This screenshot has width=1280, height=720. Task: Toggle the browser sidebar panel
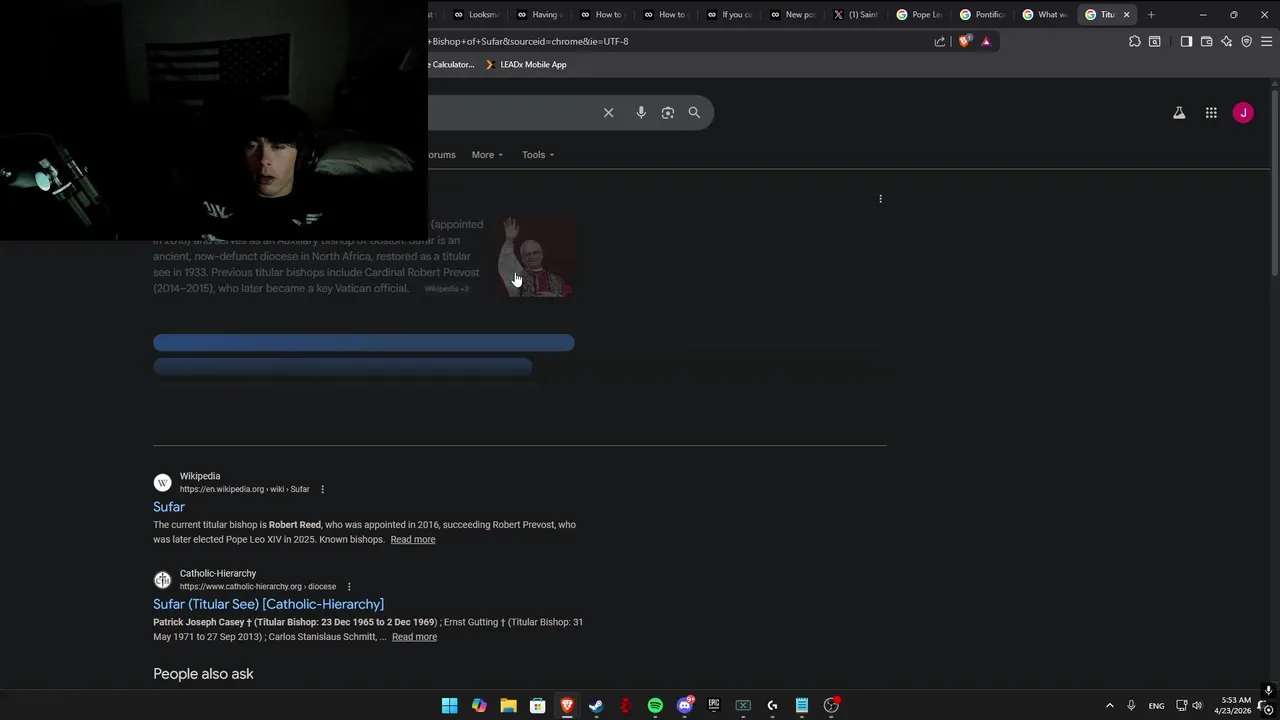pyautogui.click(x=1186, y=42)
